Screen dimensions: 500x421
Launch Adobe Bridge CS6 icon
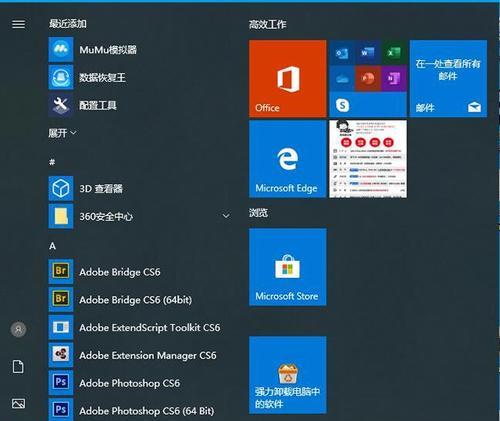(61, 272)
